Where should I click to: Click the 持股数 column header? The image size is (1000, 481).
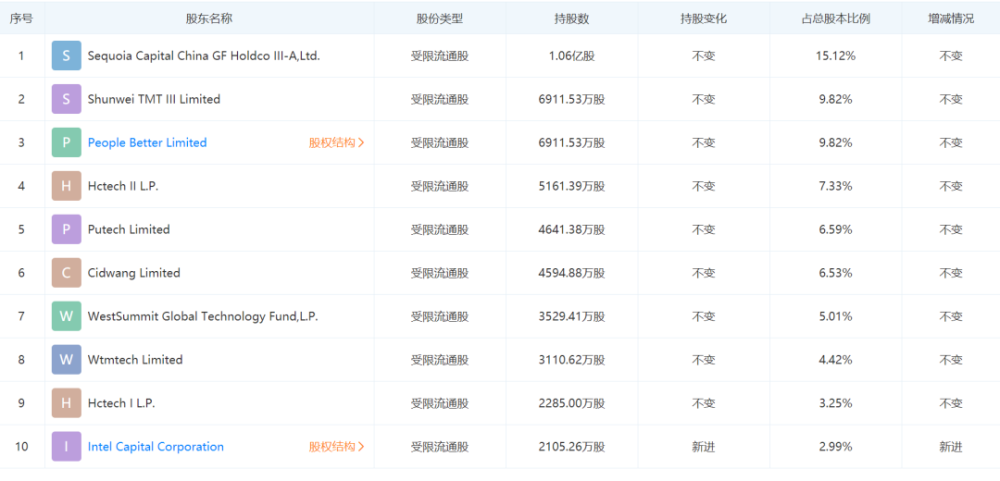tap(571, 18)
